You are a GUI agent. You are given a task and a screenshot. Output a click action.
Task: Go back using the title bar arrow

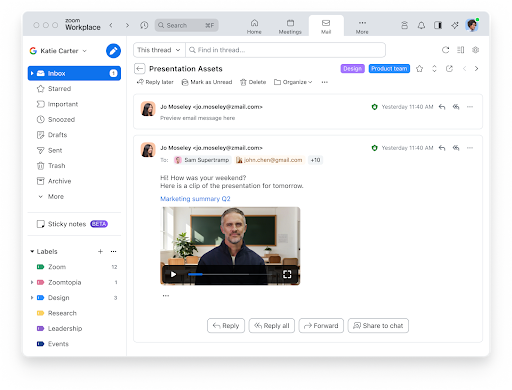click(111, 25)
